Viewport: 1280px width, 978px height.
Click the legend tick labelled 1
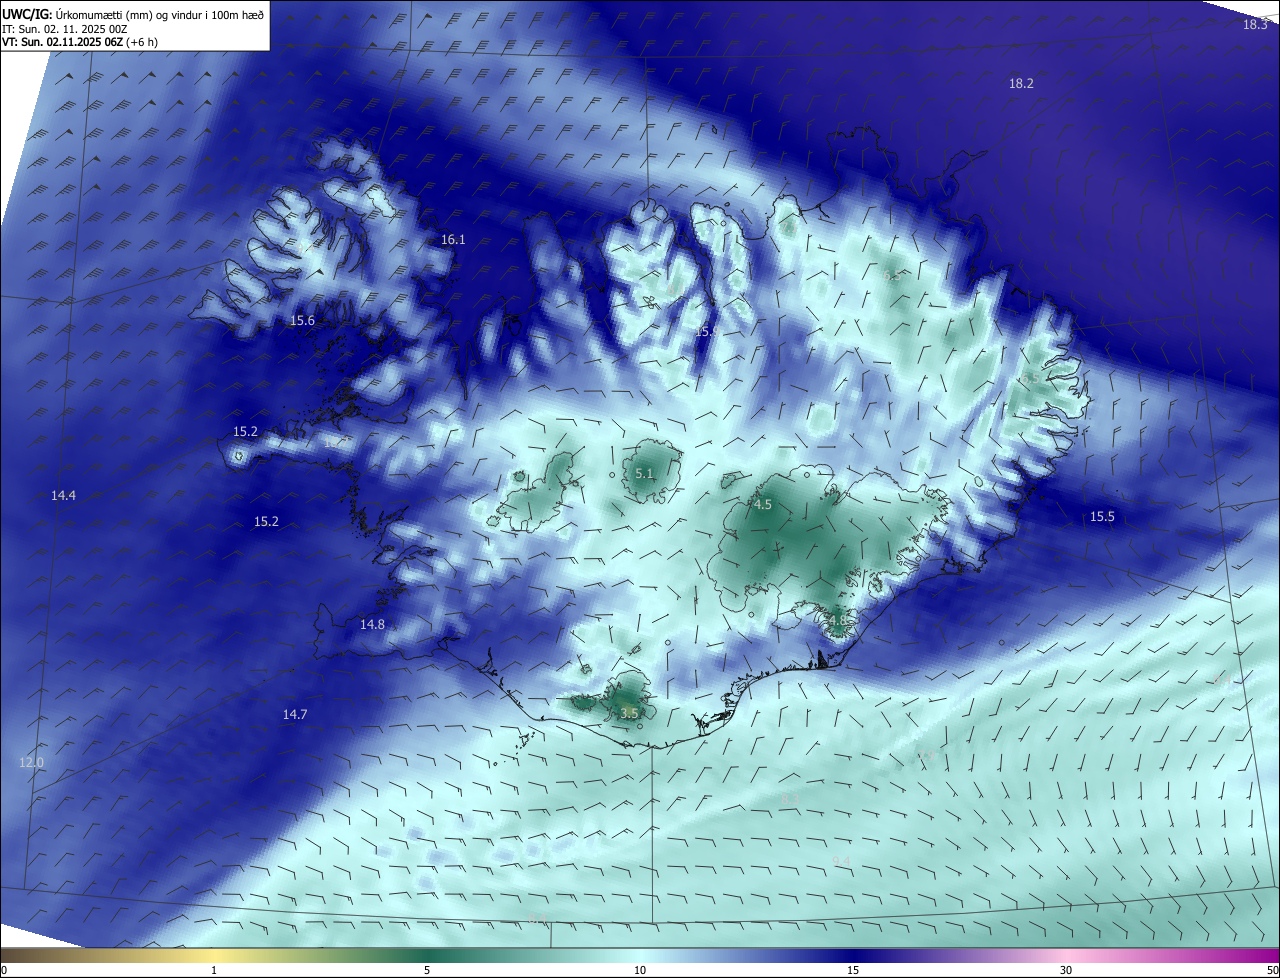(x=214, y=970)
